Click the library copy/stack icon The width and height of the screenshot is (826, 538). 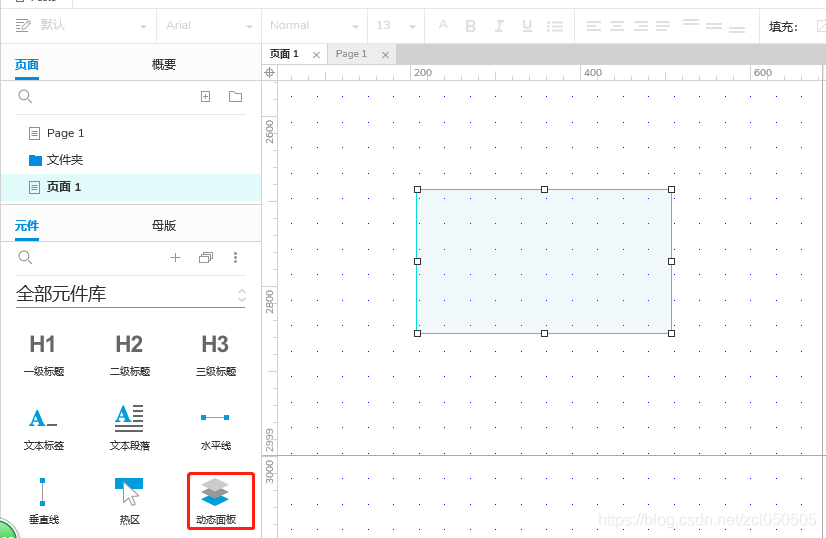(206, 257)
